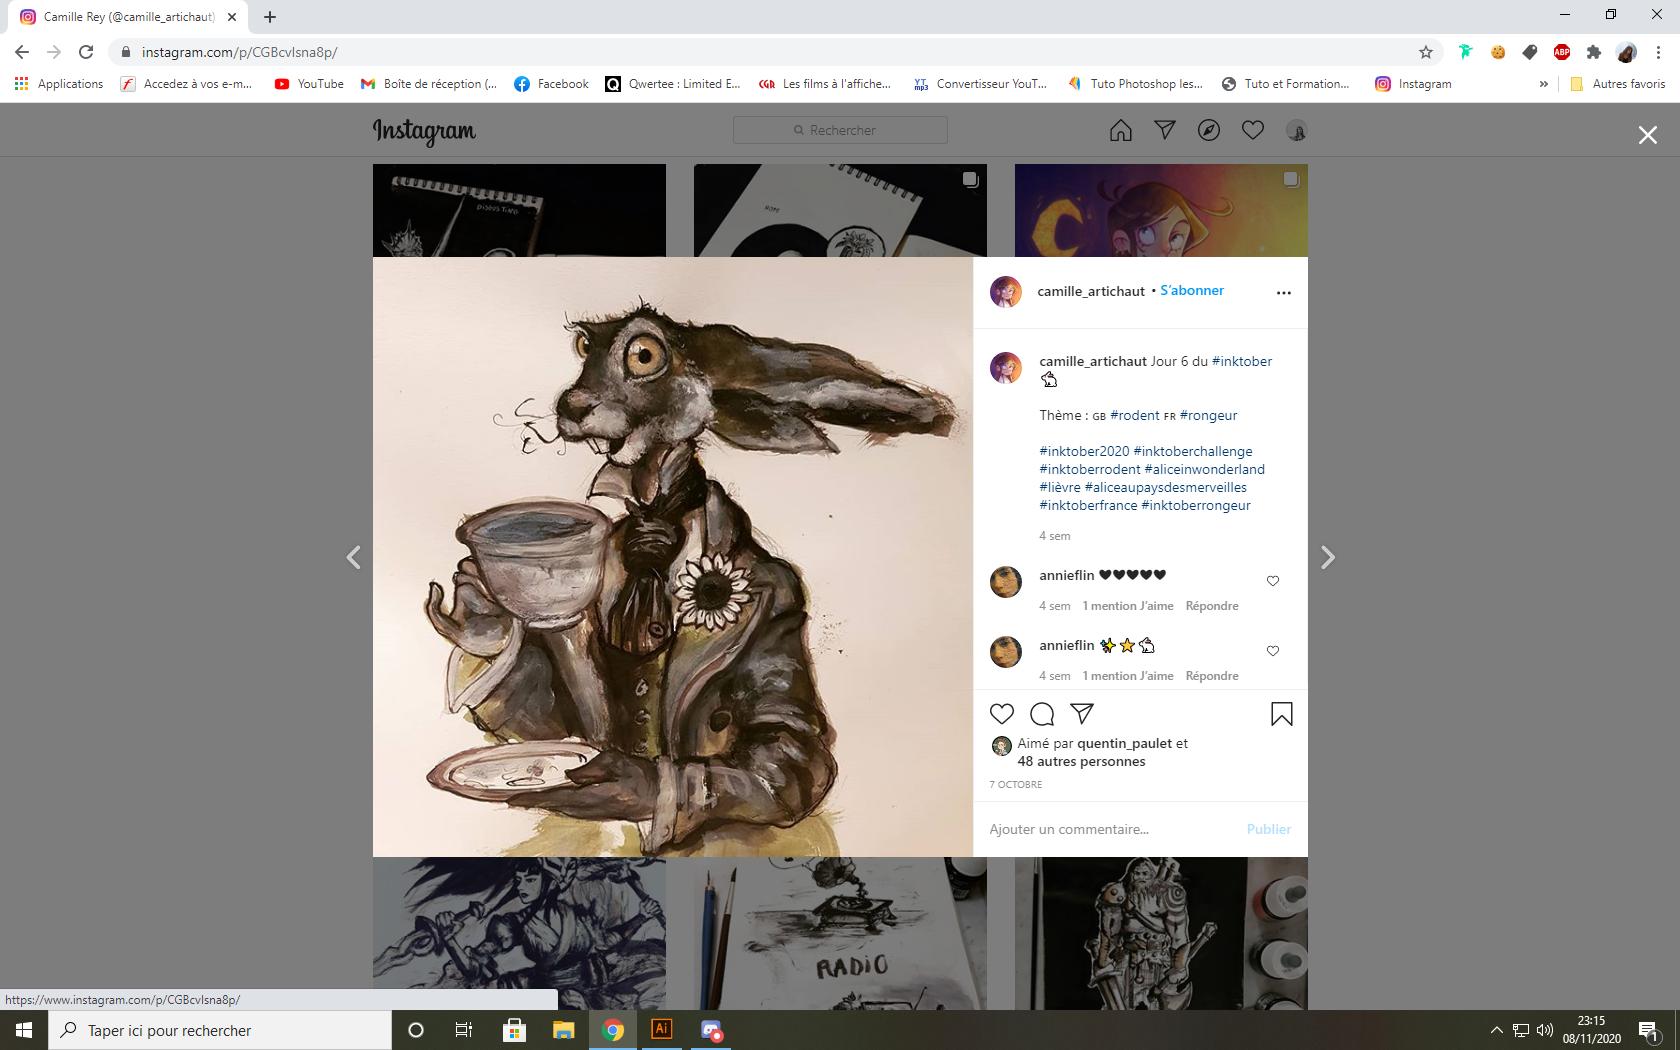
Task: Open the Discord icon on taskbar
Action: click(711, 1030)
